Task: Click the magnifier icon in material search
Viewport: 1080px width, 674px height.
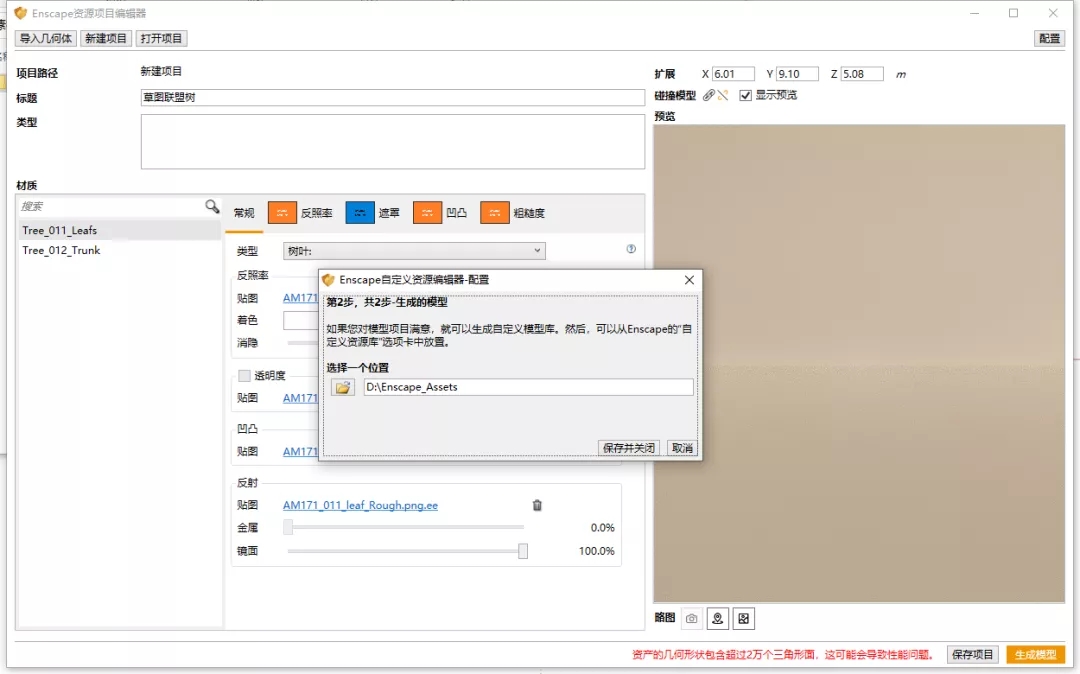Action: coord(212,206)
